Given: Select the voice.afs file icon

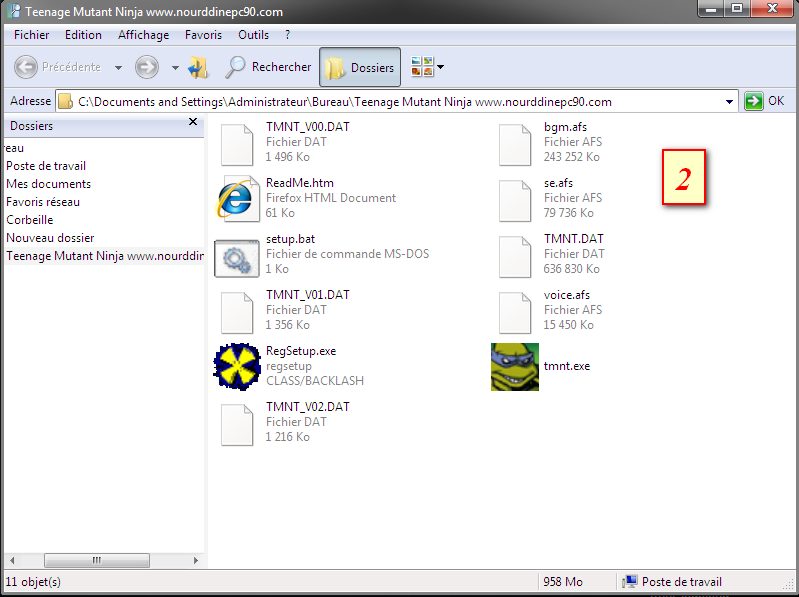Looking at the screenshot, I should [515, 313].
